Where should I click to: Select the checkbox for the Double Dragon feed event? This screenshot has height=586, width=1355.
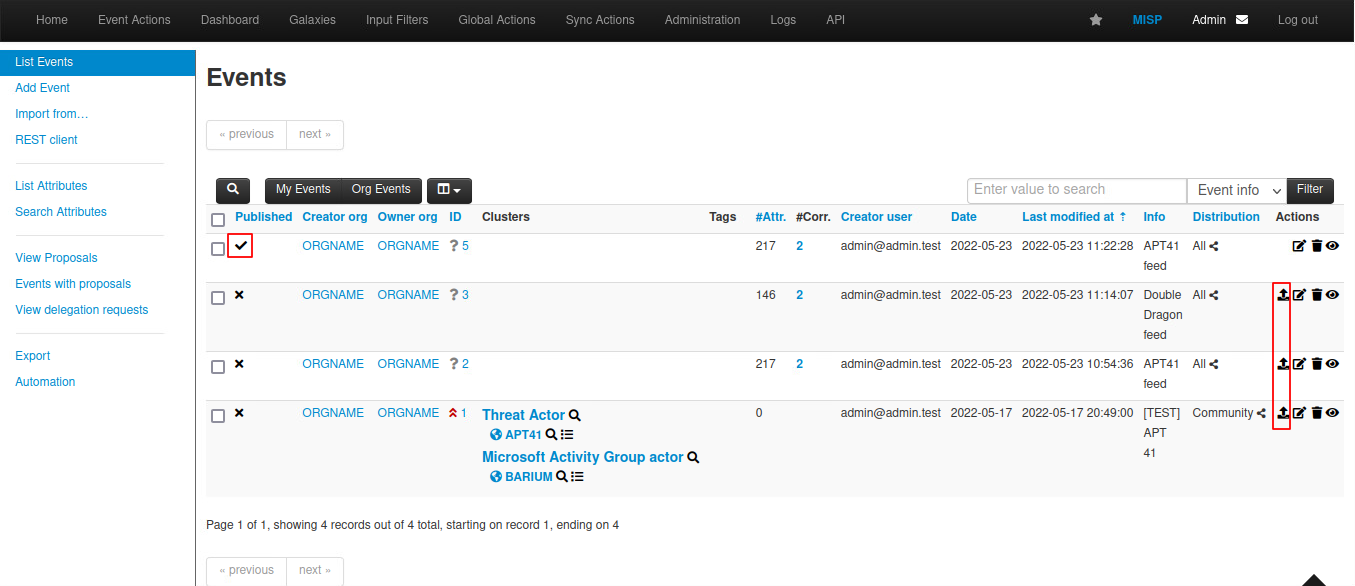click(218, 298)
